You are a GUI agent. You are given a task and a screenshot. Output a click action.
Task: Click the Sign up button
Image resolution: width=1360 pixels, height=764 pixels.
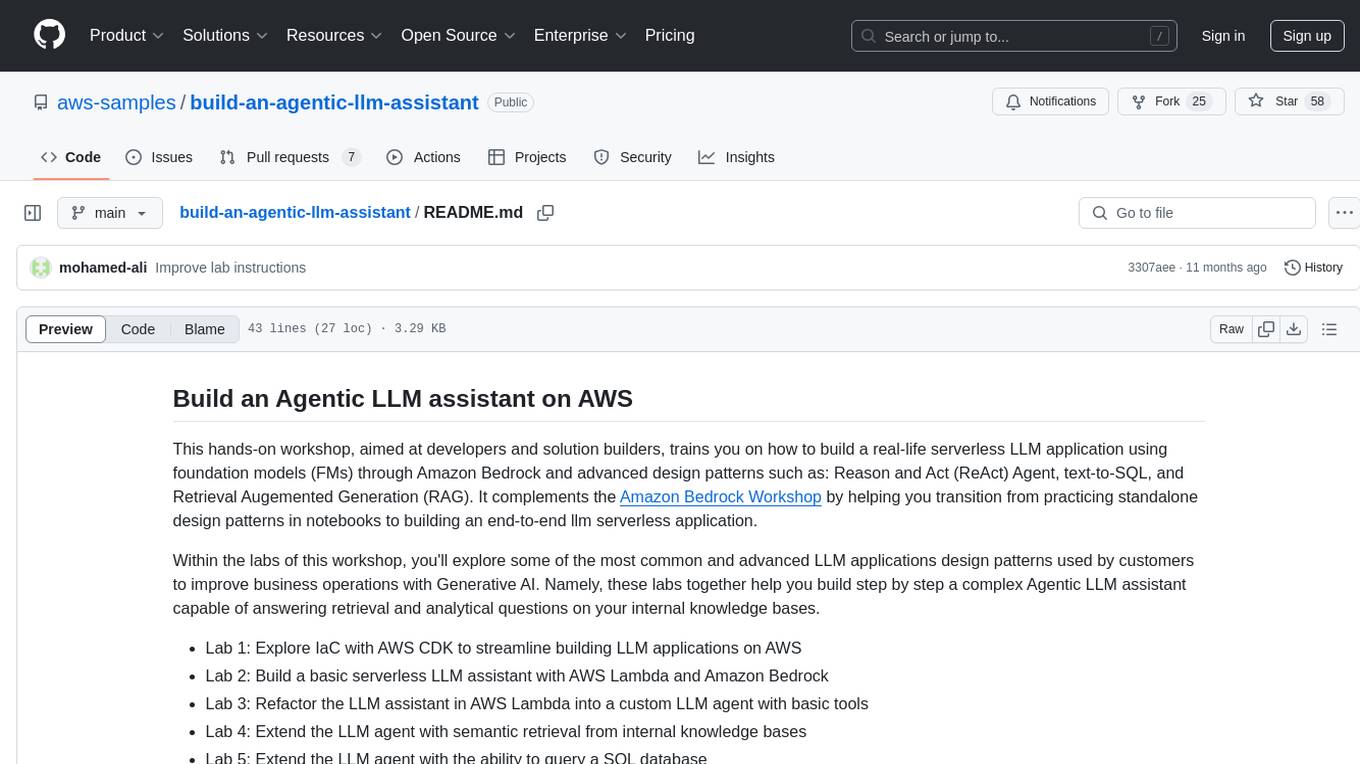click(1307, 36)
